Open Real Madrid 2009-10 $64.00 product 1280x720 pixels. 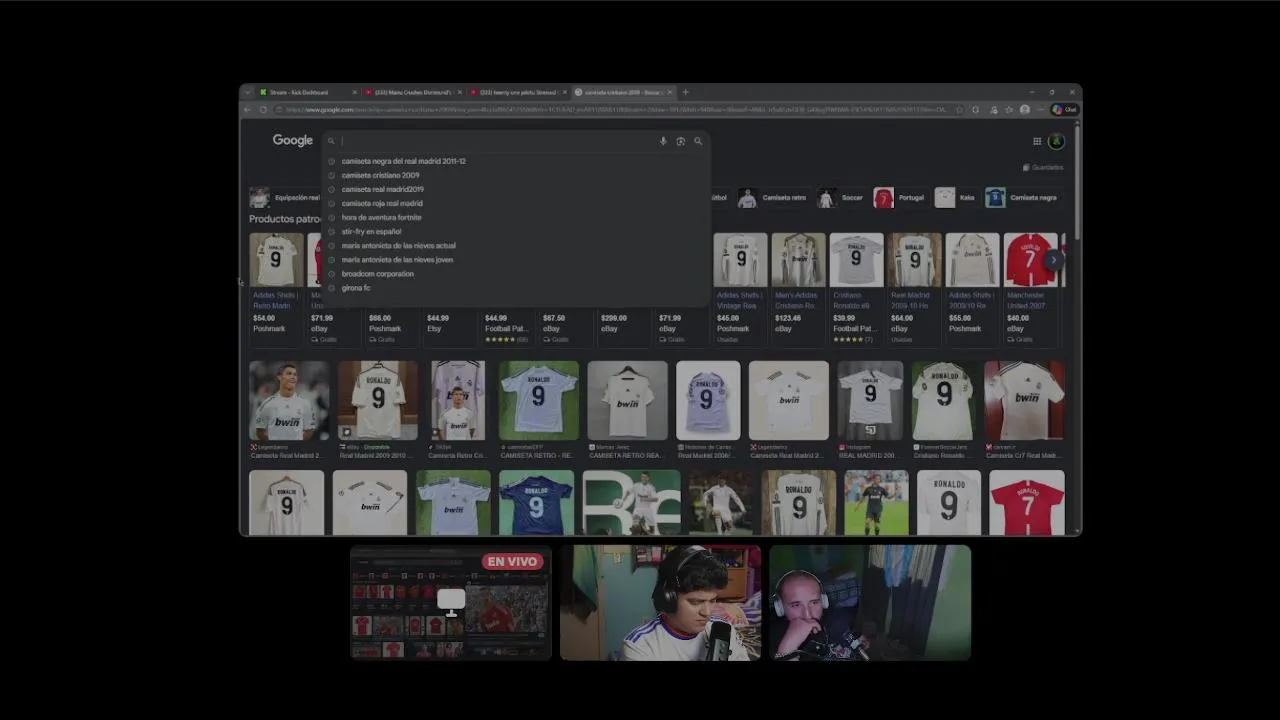coord(914,288)
